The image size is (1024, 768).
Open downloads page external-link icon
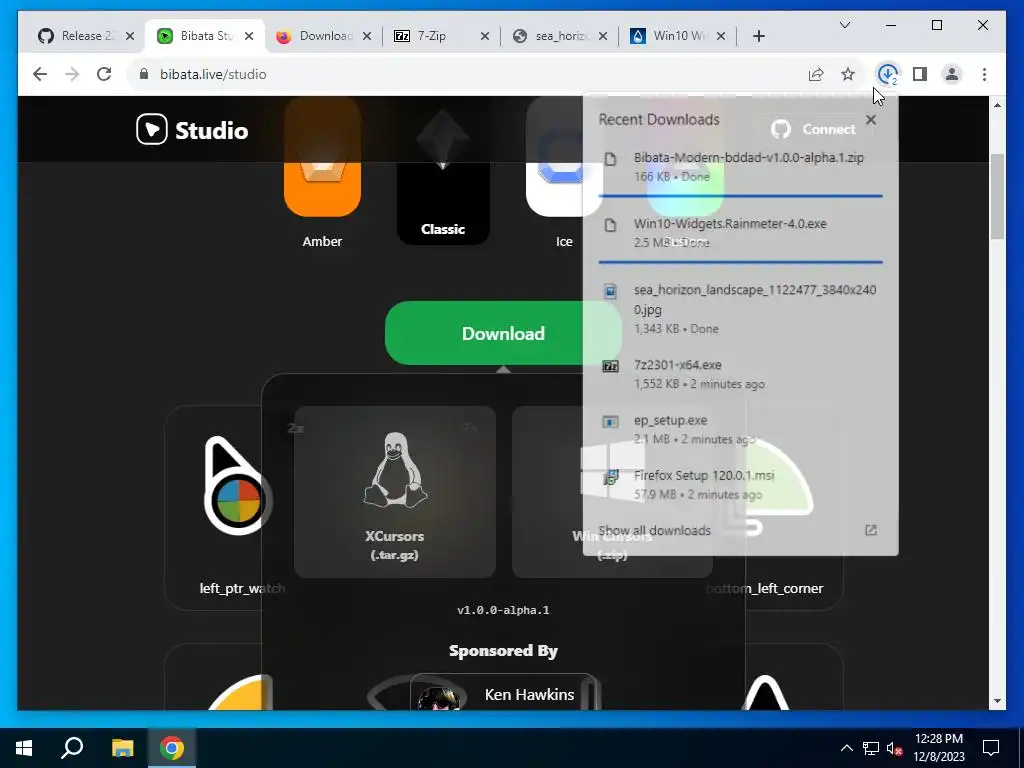coord(871,530)
